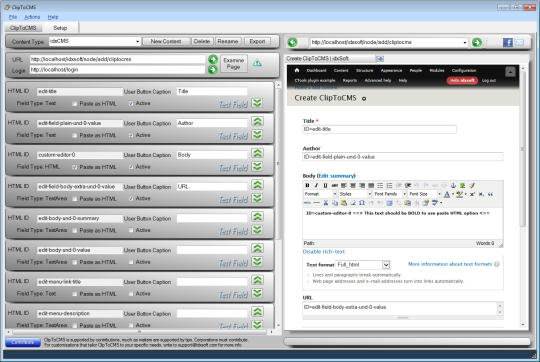
Task: Move the edit-menu-link-title row up
Action: (257, 280)
